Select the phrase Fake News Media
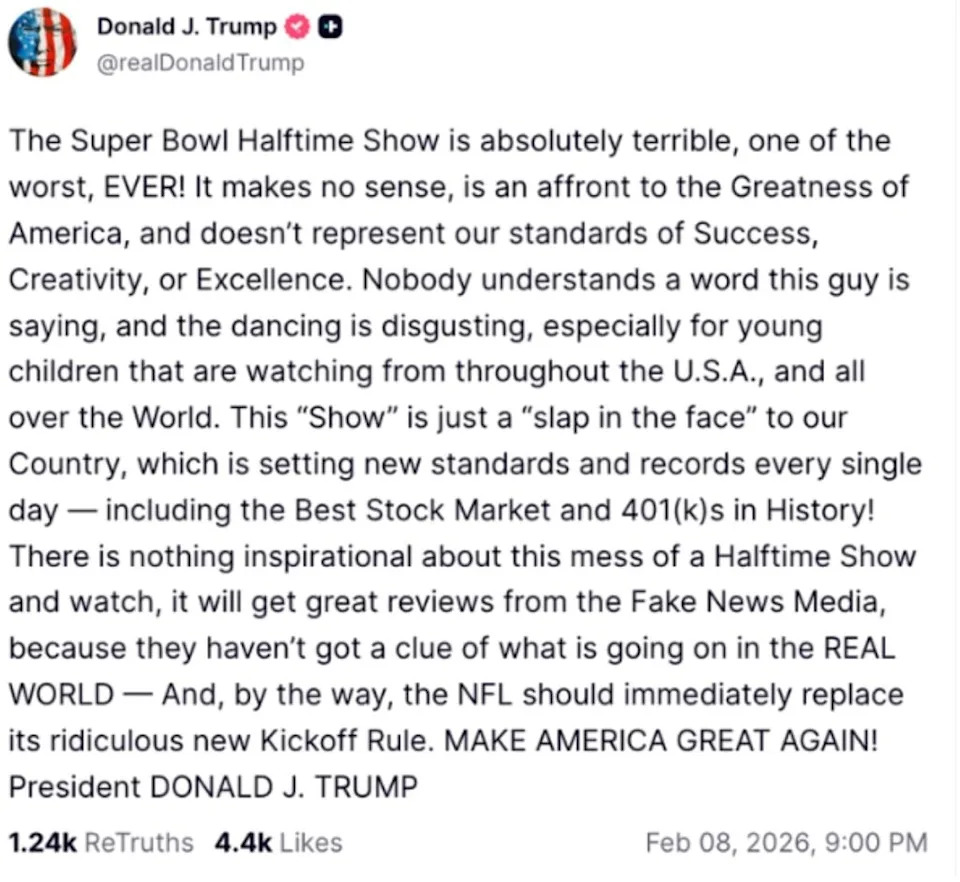 [756, 601]
